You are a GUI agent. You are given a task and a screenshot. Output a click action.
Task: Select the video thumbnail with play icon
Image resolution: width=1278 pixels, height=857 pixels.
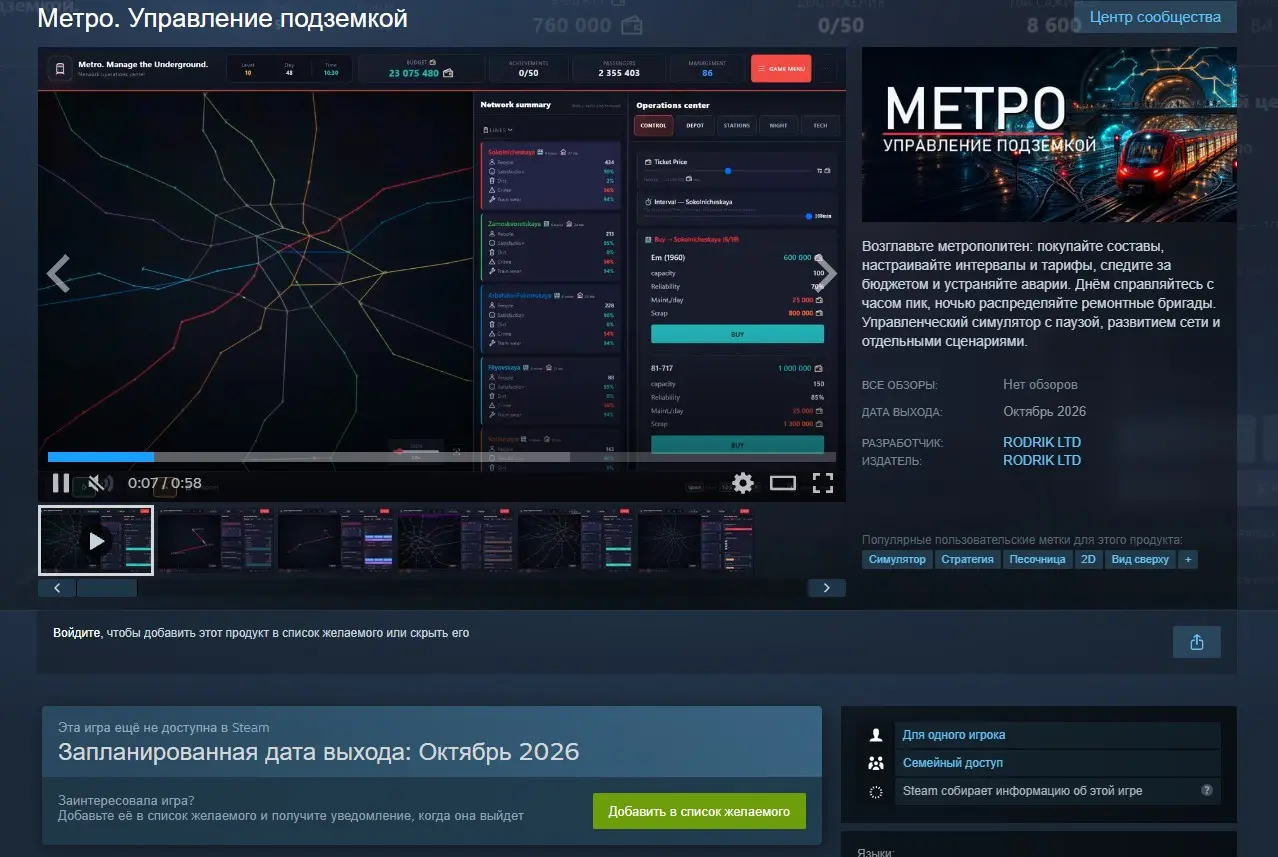tap(96, 540)
